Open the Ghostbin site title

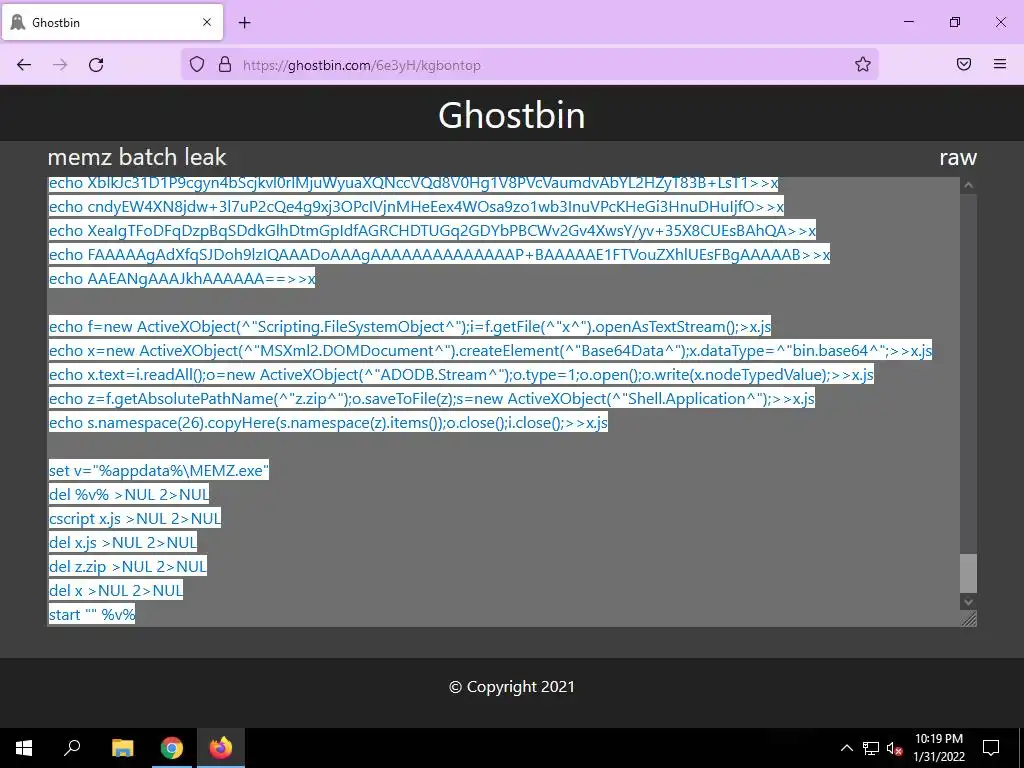click(x=511, y=115)
